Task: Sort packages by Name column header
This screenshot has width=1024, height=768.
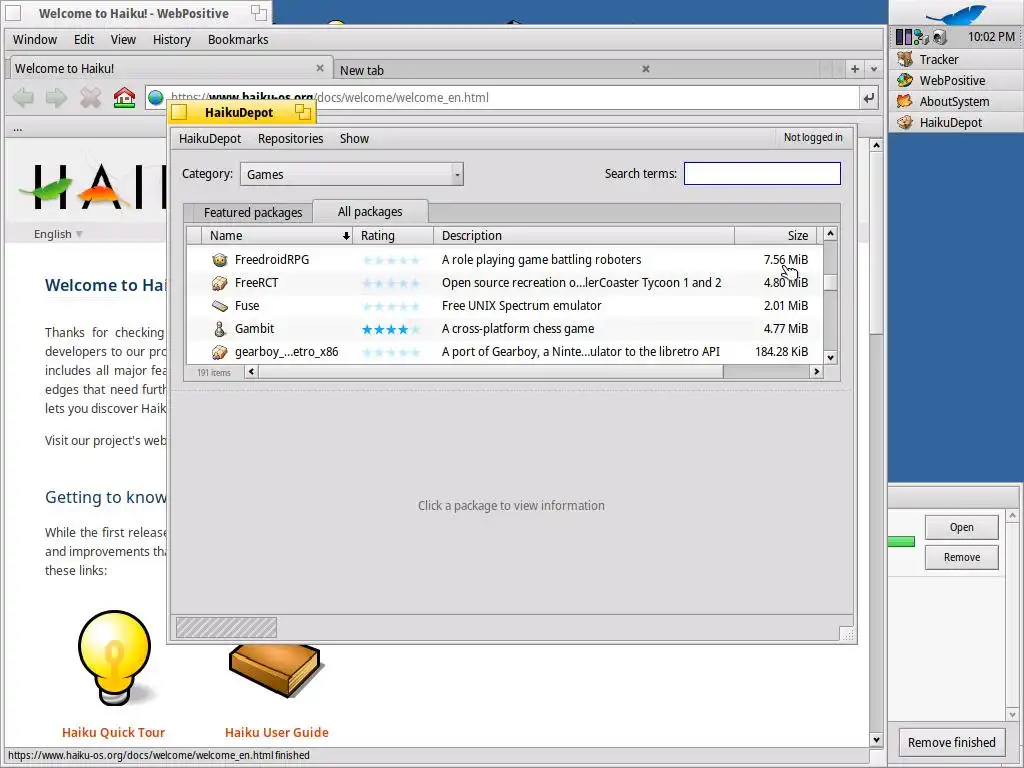Action: (x=277, y=236)
